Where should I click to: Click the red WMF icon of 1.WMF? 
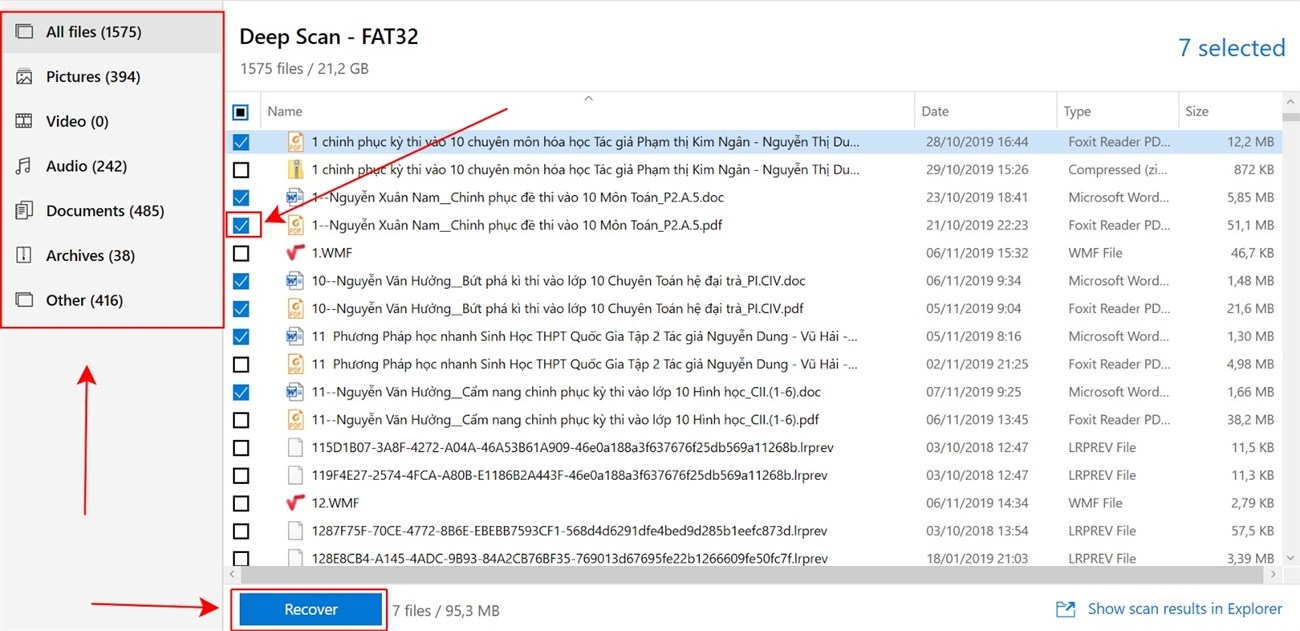(295, 253)
